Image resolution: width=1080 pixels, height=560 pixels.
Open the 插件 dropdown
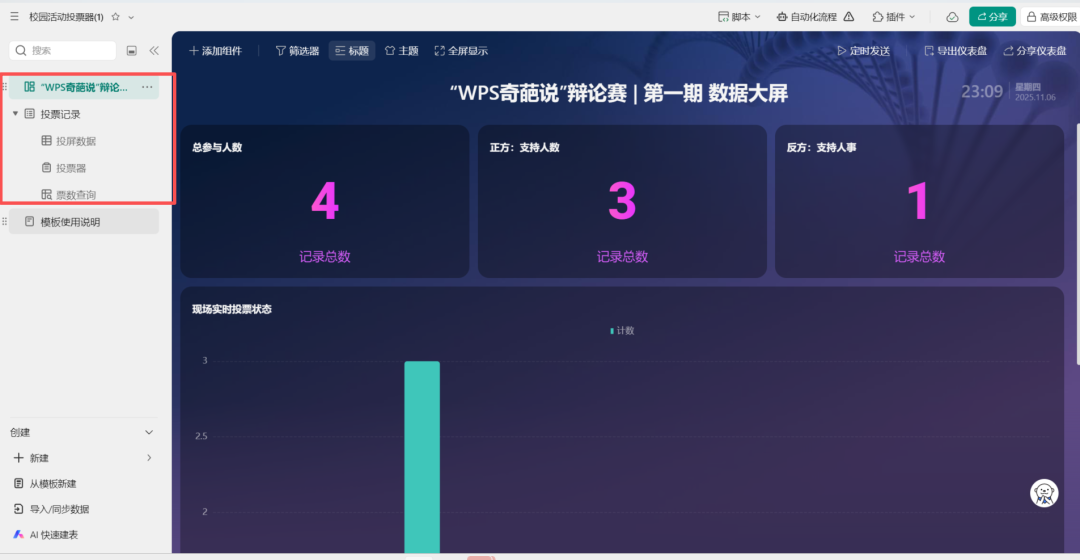pos(893,17)
